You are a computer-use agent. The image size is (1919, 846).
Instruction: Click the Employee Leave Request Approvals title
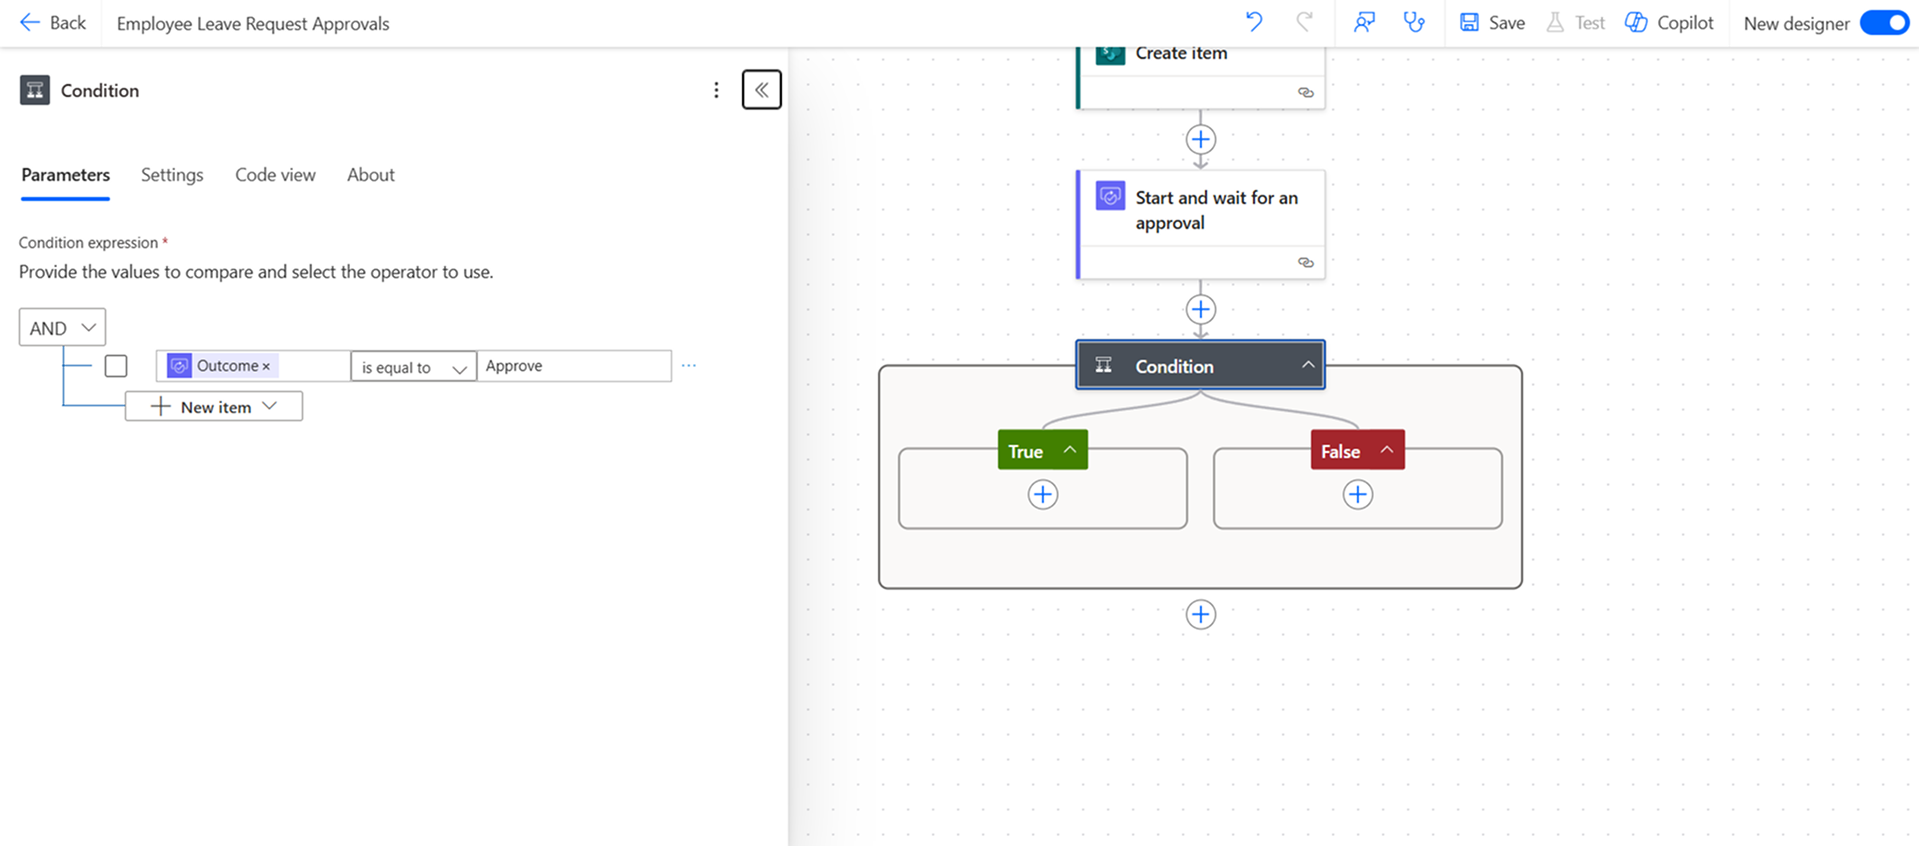[253, 23]
